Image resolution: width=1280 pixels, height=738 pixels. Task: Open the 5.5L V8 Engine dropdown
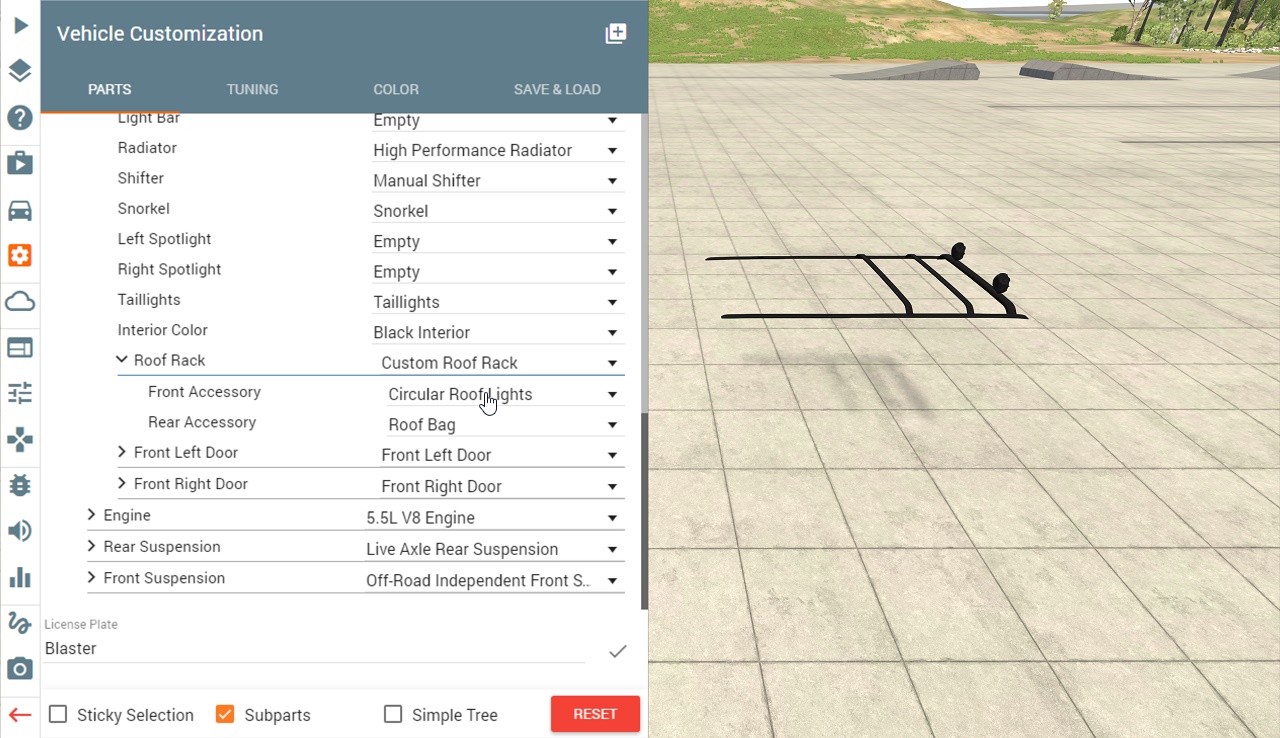(495, 518)
